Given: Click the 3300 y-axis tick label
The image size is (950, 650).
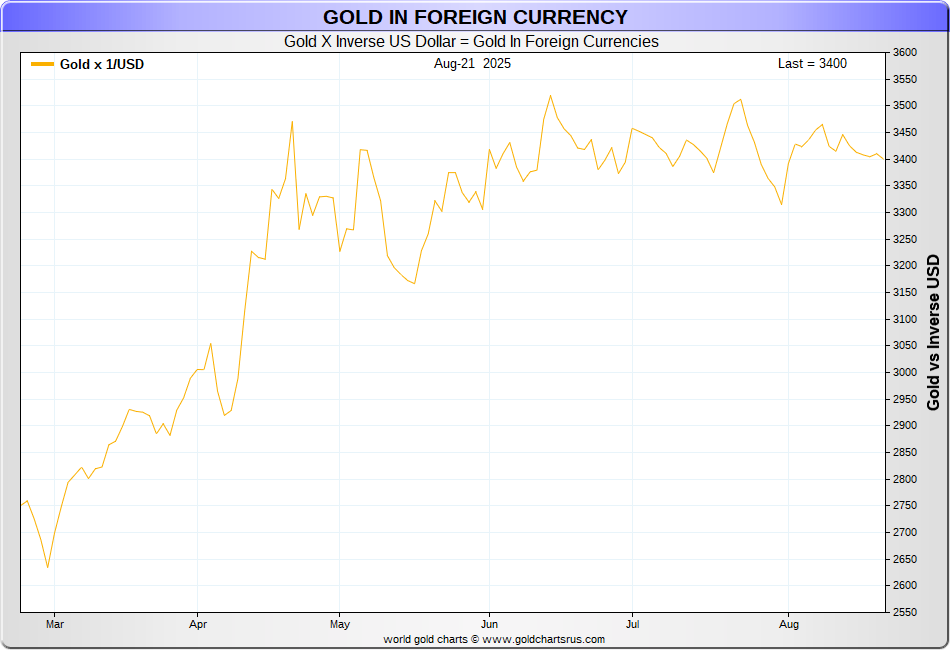Looking at the screenshot, I should click(905, 213).
